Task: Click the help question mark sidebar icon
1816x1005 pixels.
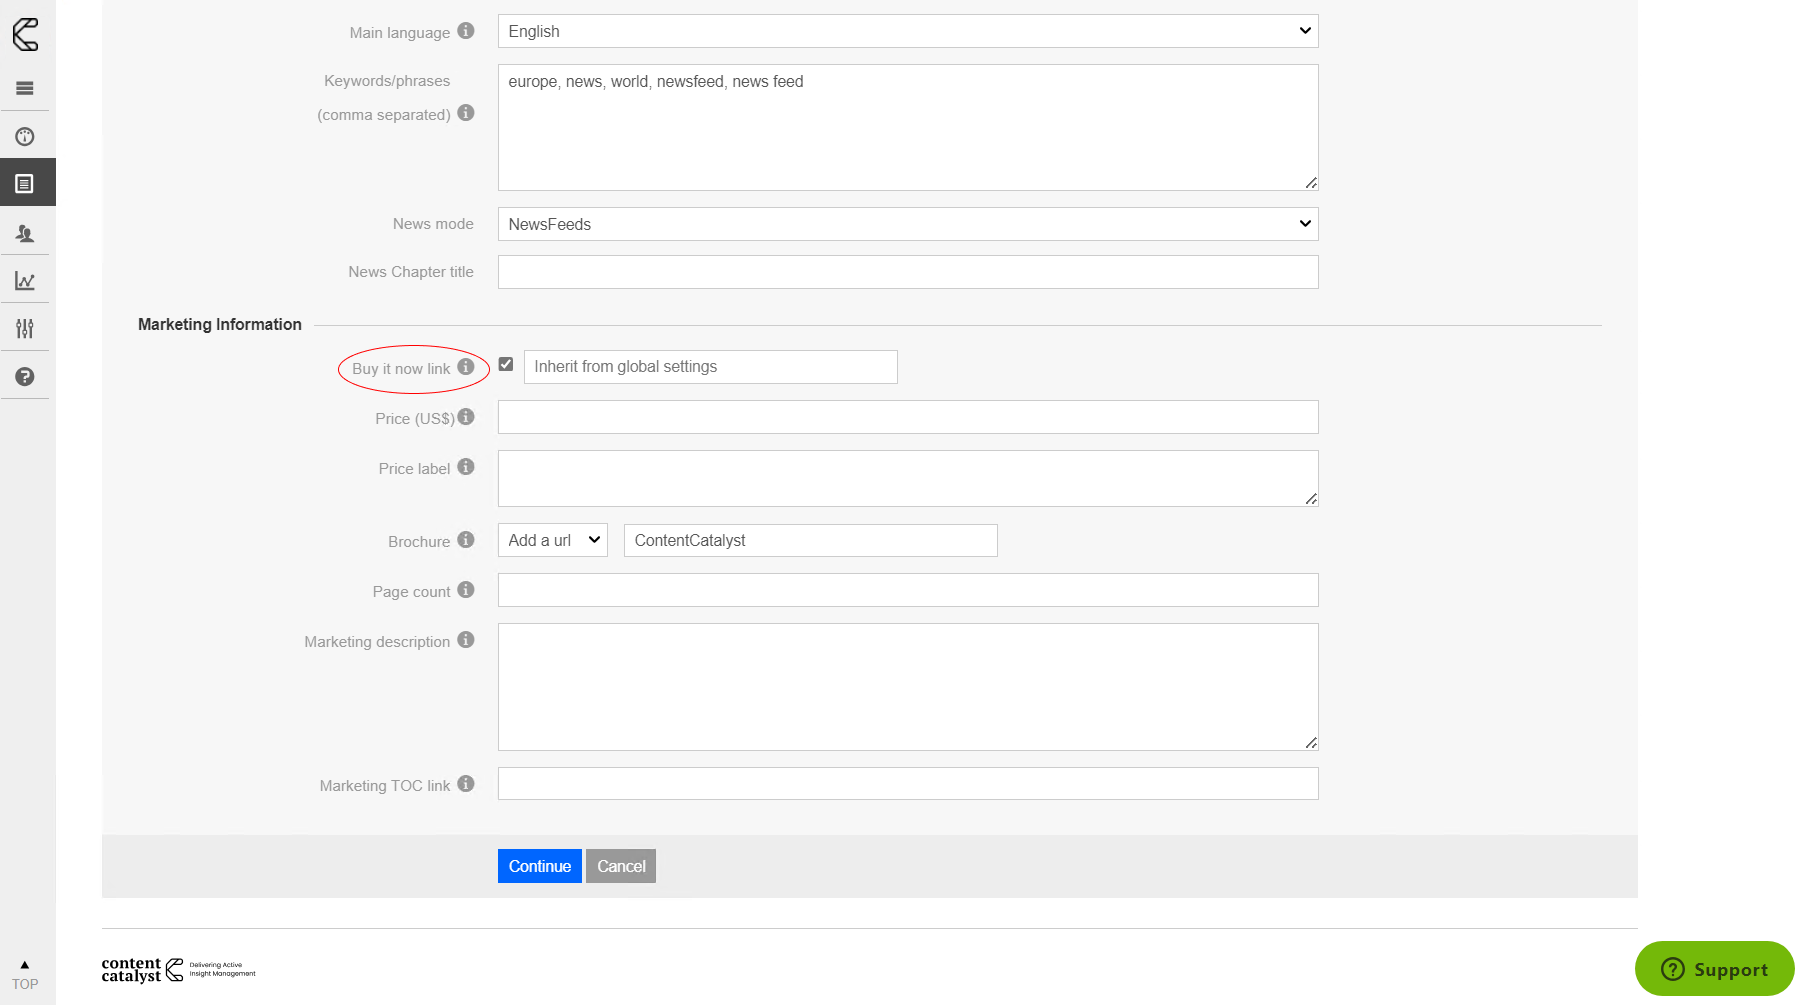Action: (25, 377)
